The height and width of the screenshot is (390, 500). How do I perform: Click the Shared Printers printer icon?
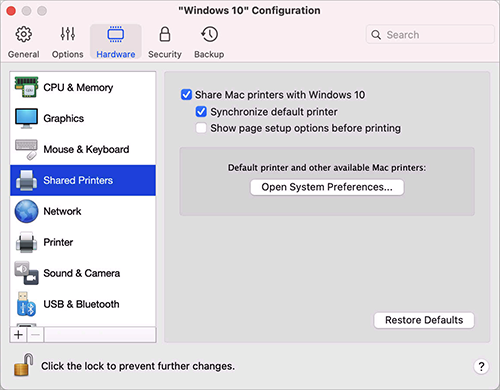click(26, 180)
